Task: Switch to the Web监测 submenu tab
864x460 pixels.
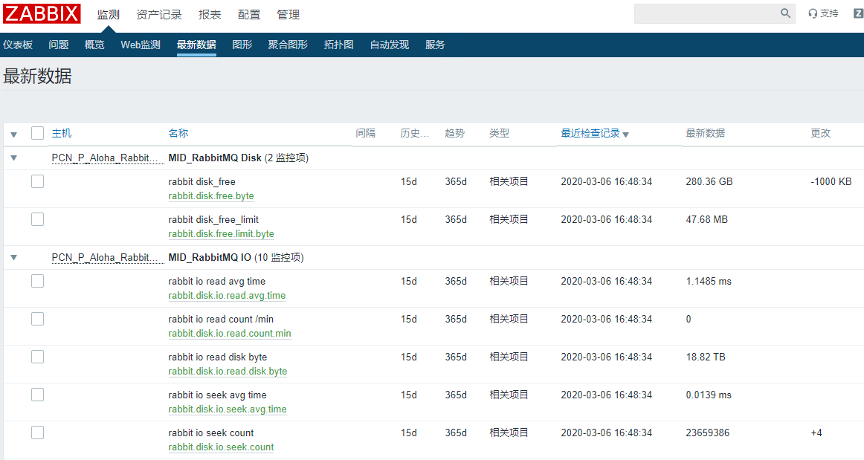Action: pos(141,45)
